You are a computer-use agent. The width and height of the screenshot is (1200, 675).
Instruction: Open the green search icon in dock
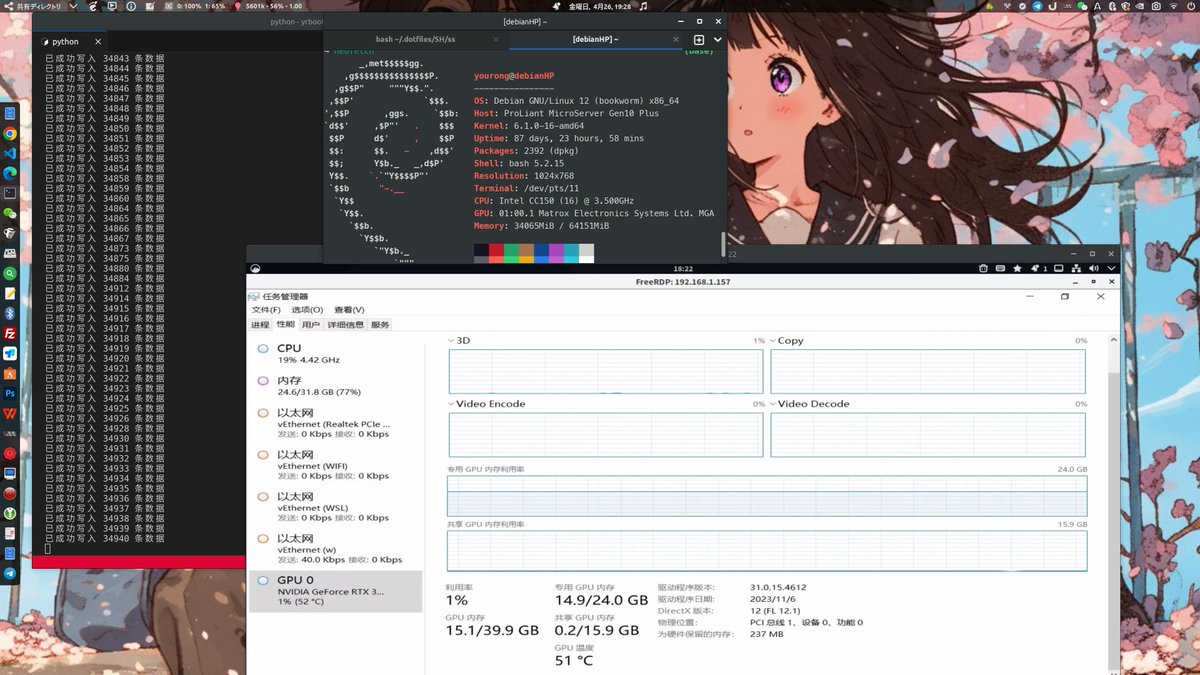click(10, 272)
